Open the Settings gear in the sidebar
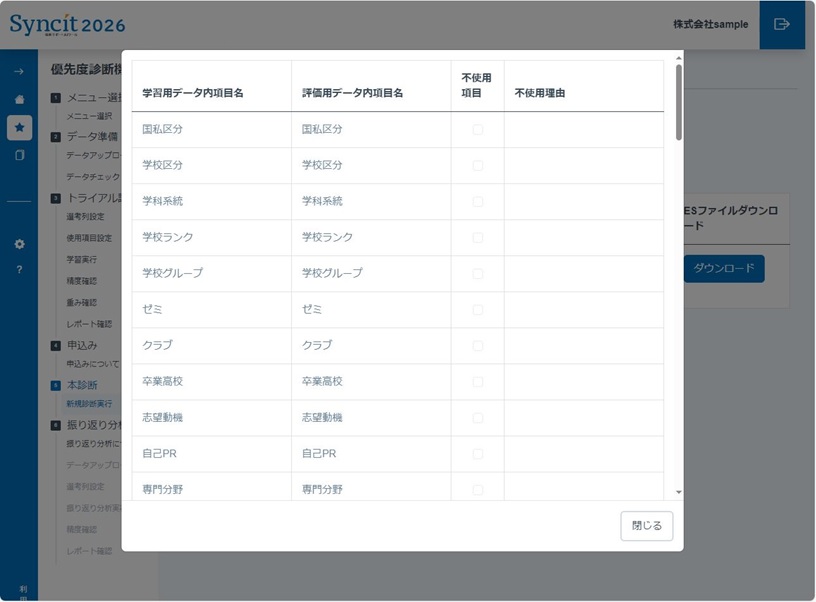This screenshot has width=816, height=602. click(18, 242)
